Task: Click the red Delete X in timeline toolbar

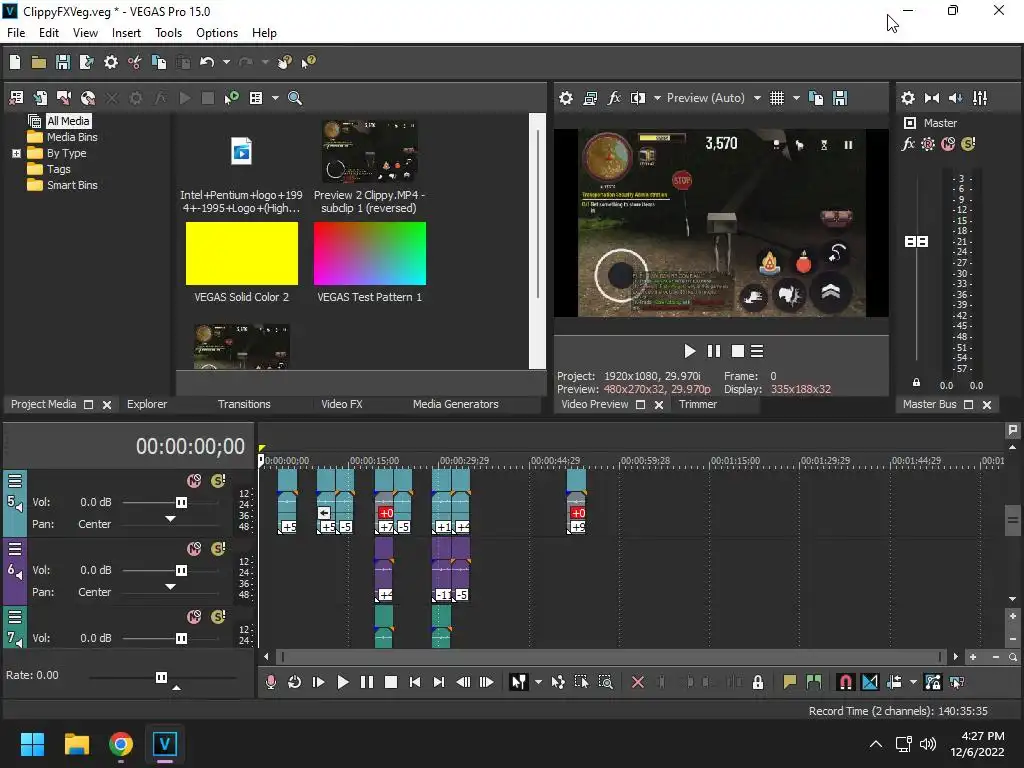Action: [638, 682]
